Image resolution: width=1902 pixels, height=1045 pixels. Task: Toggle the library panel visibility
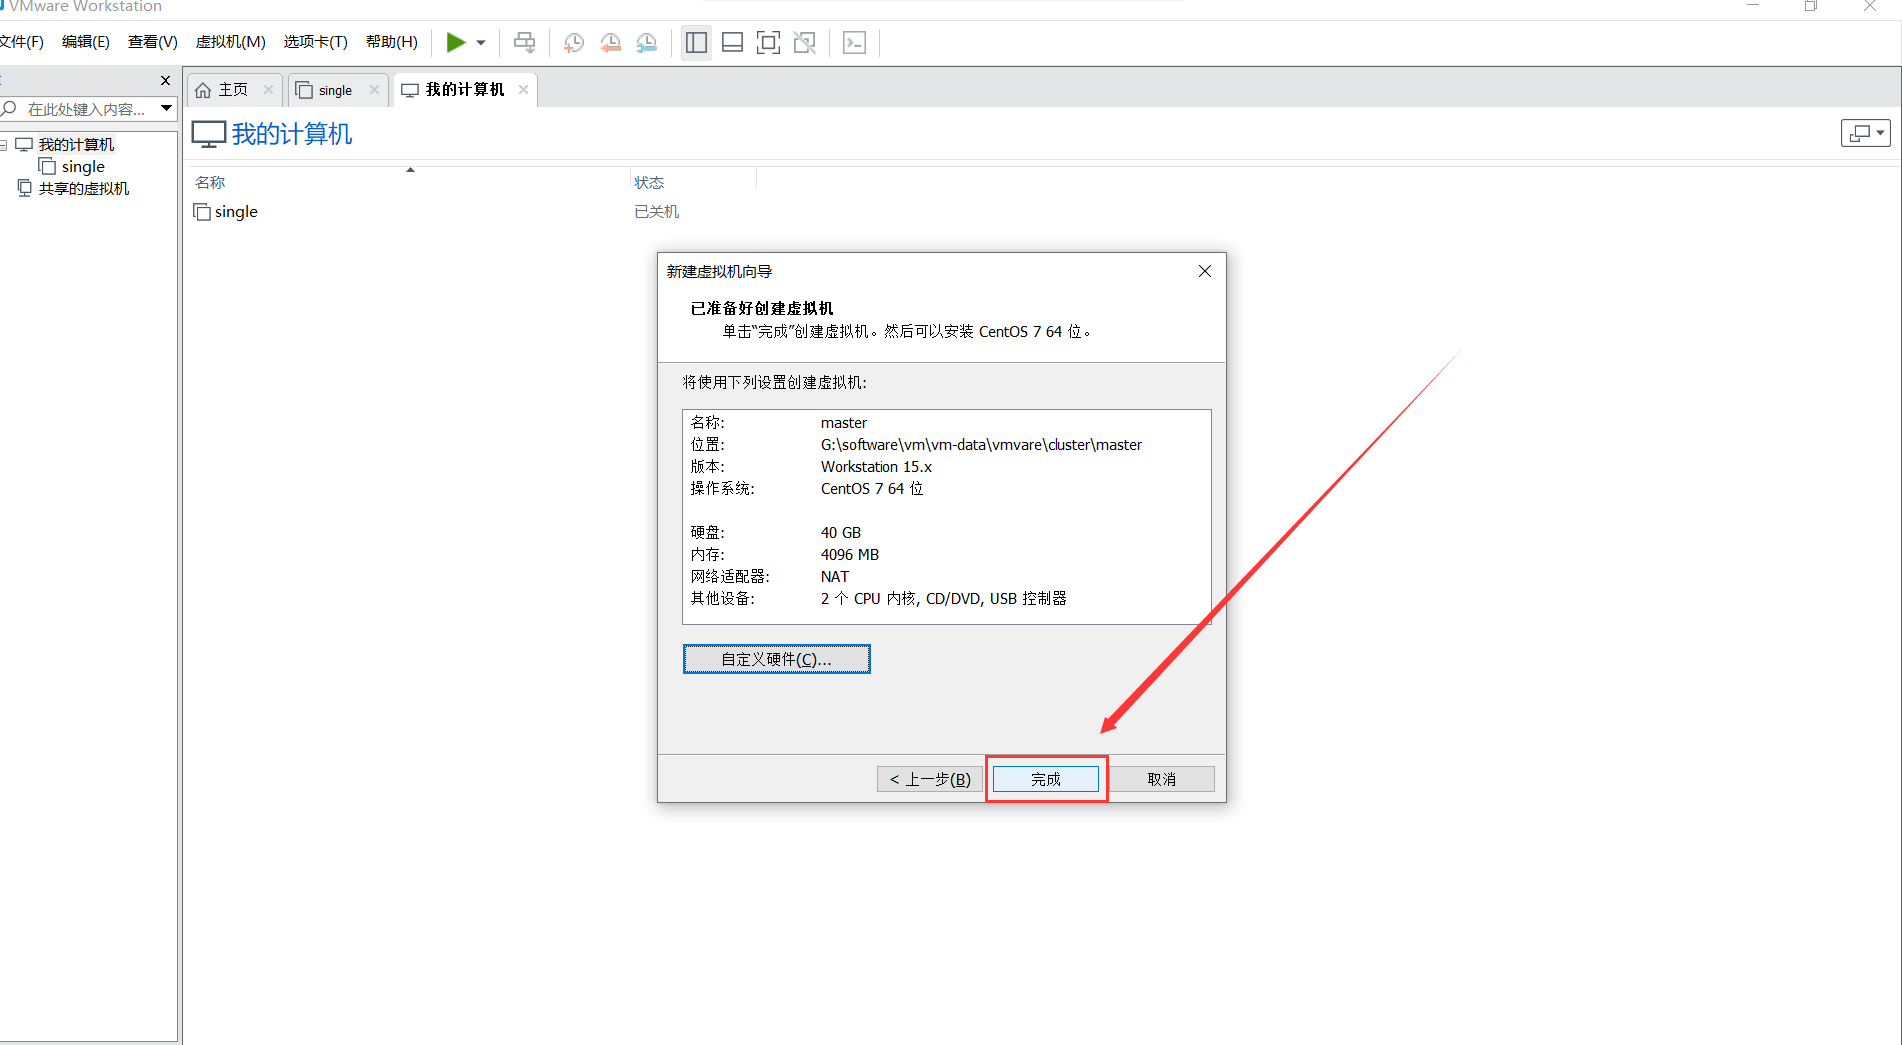696,42
